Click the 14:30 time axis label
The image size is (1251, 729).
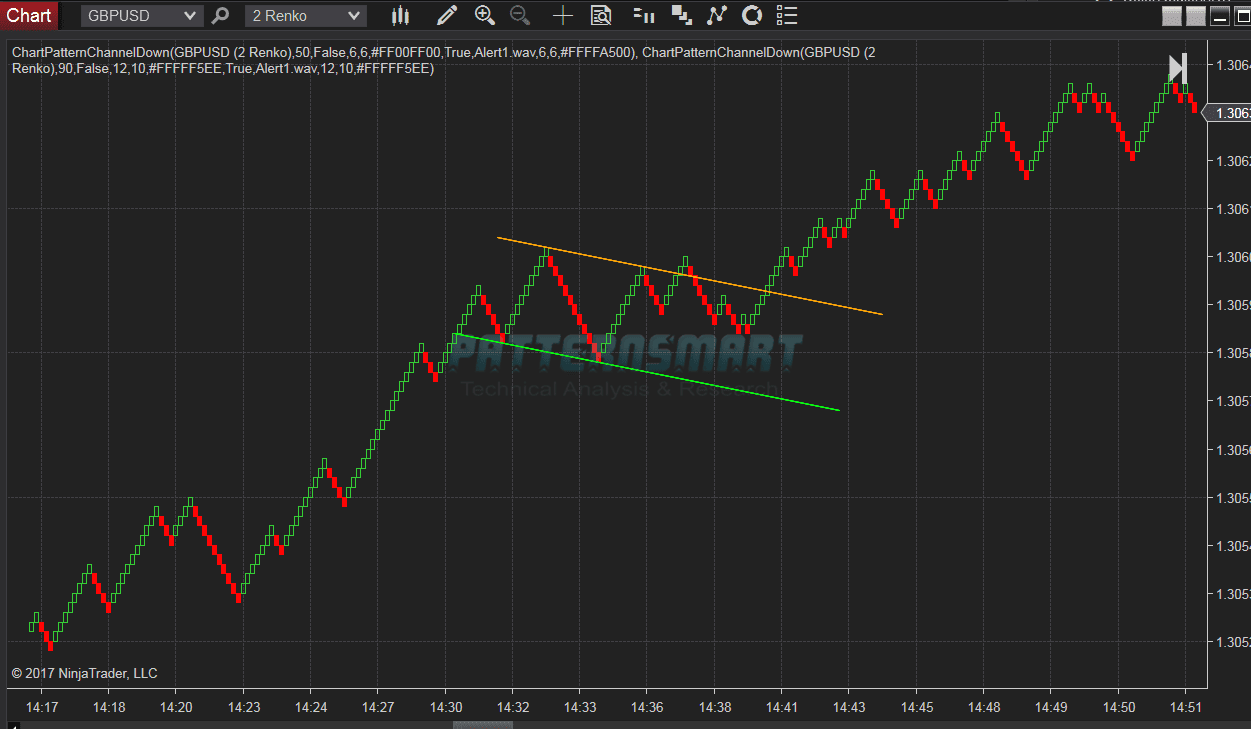point(445,707)
